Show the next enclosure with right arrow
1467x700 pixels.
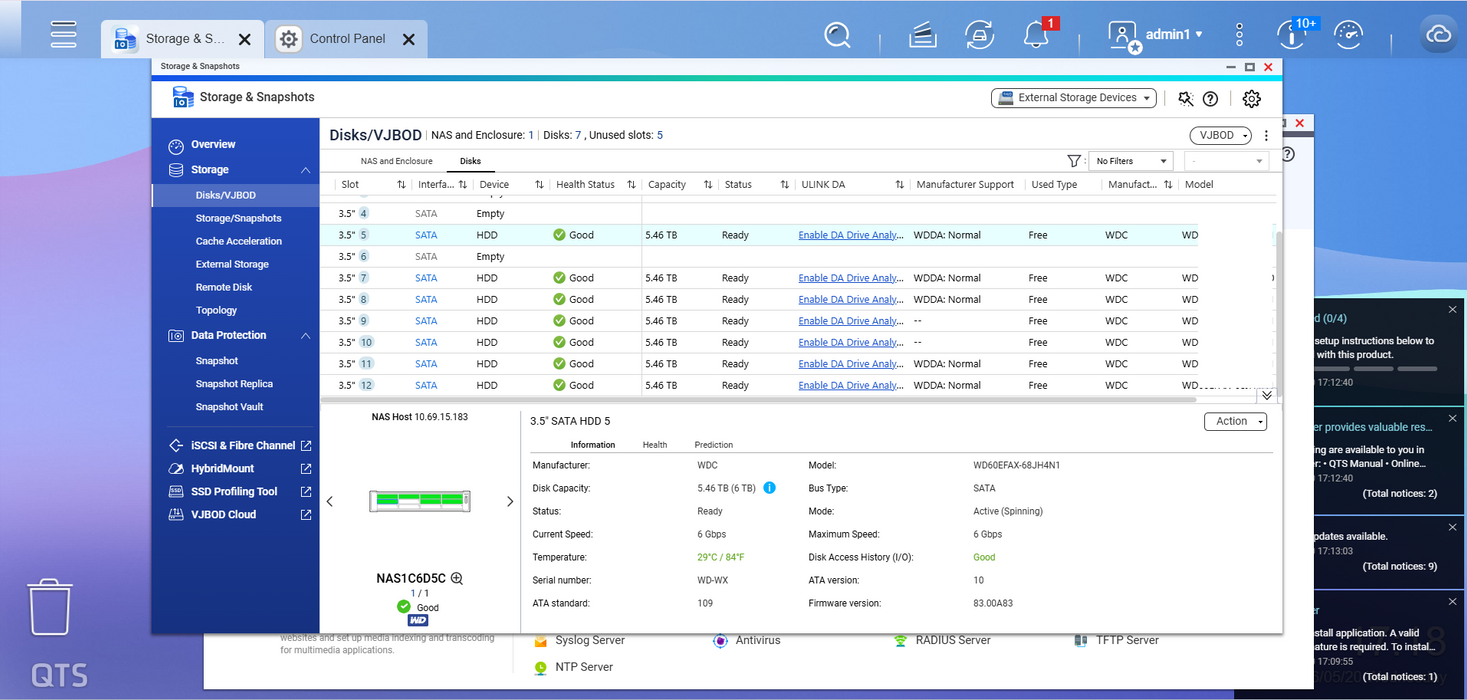tap(509, 501)
